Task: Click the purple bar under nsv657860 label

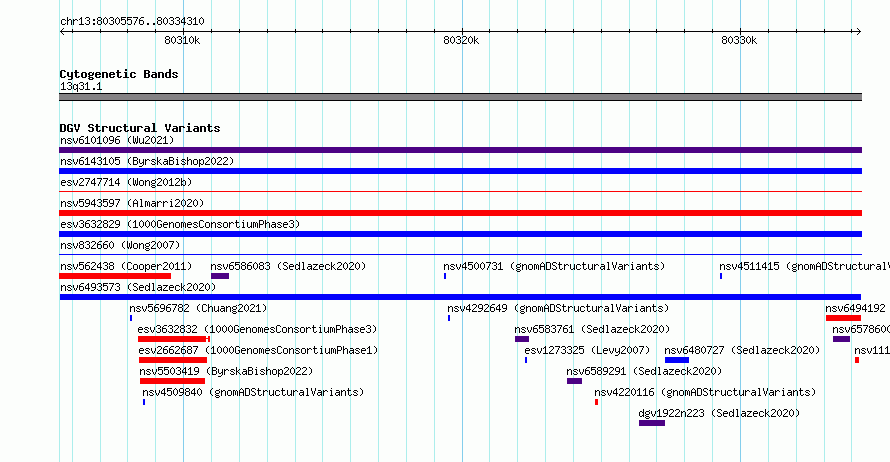Action: point(841,339)
